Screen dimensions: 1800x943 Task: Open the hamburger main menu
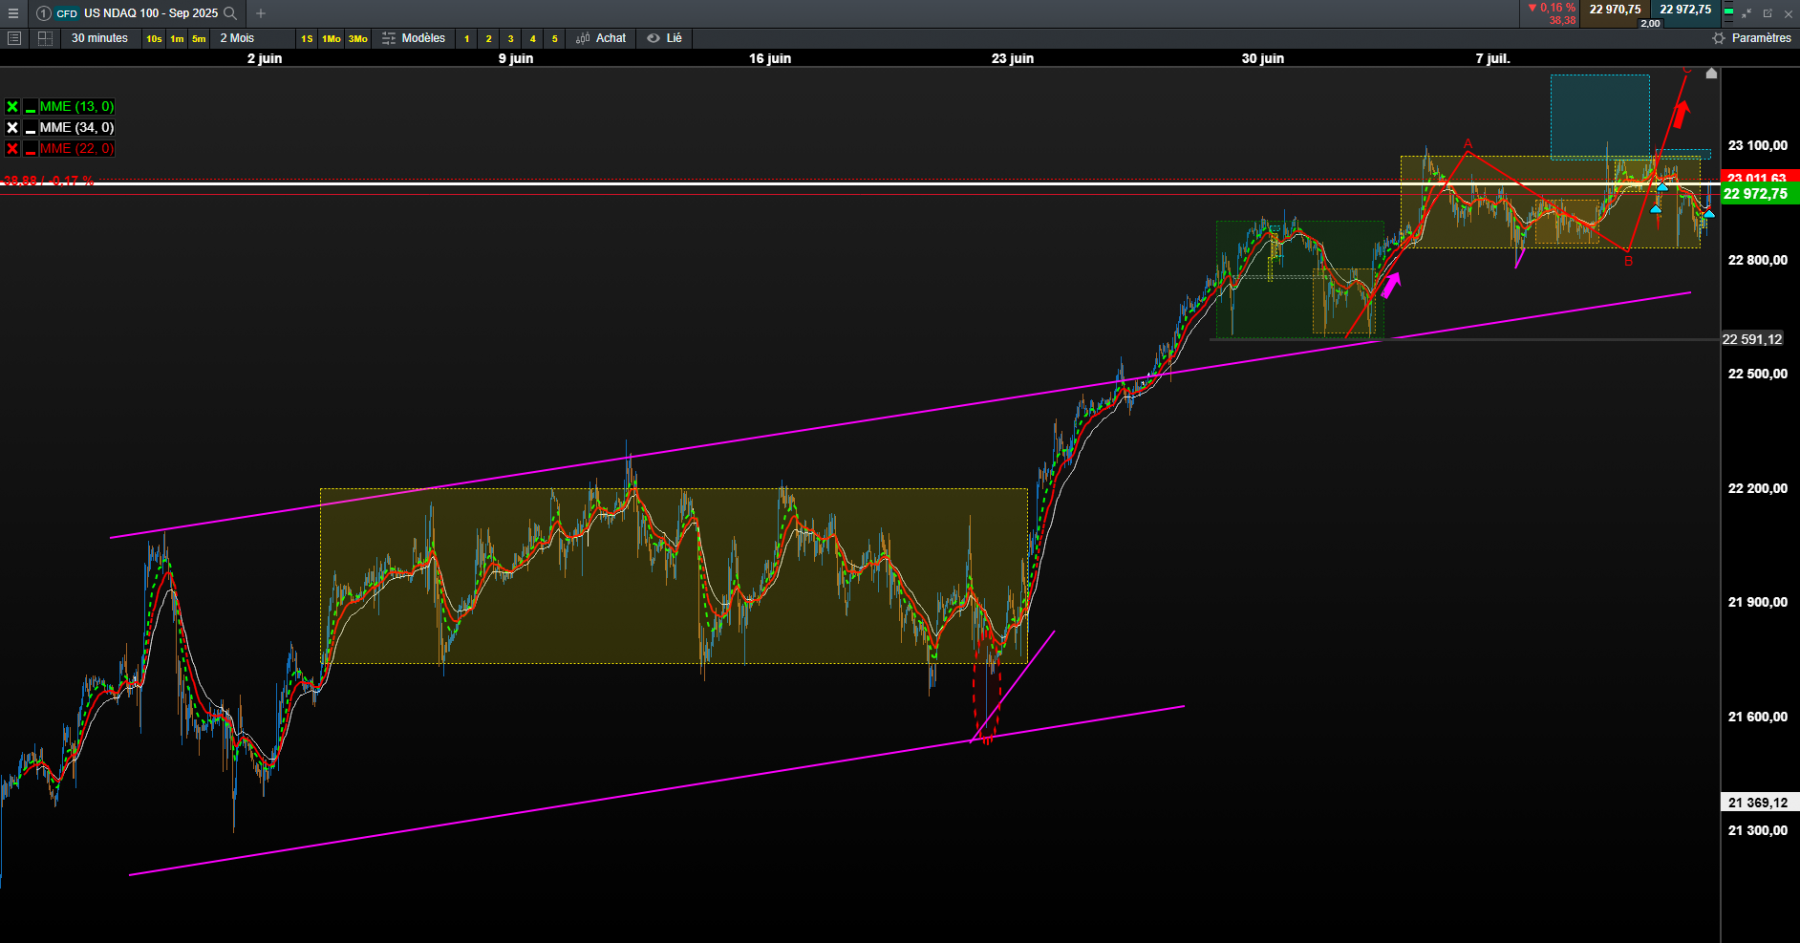(x=13, y=13)
